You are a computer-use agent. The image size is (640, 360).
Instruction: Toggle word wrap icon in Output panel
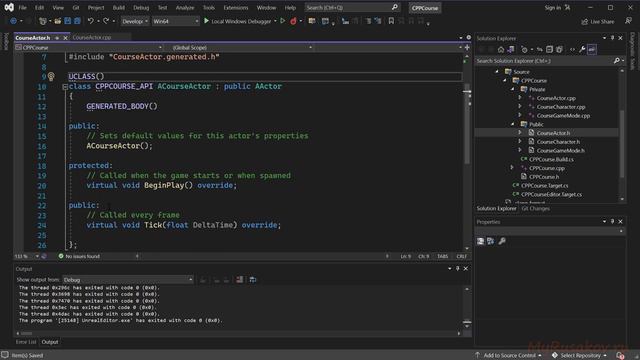tap(253, 280)
